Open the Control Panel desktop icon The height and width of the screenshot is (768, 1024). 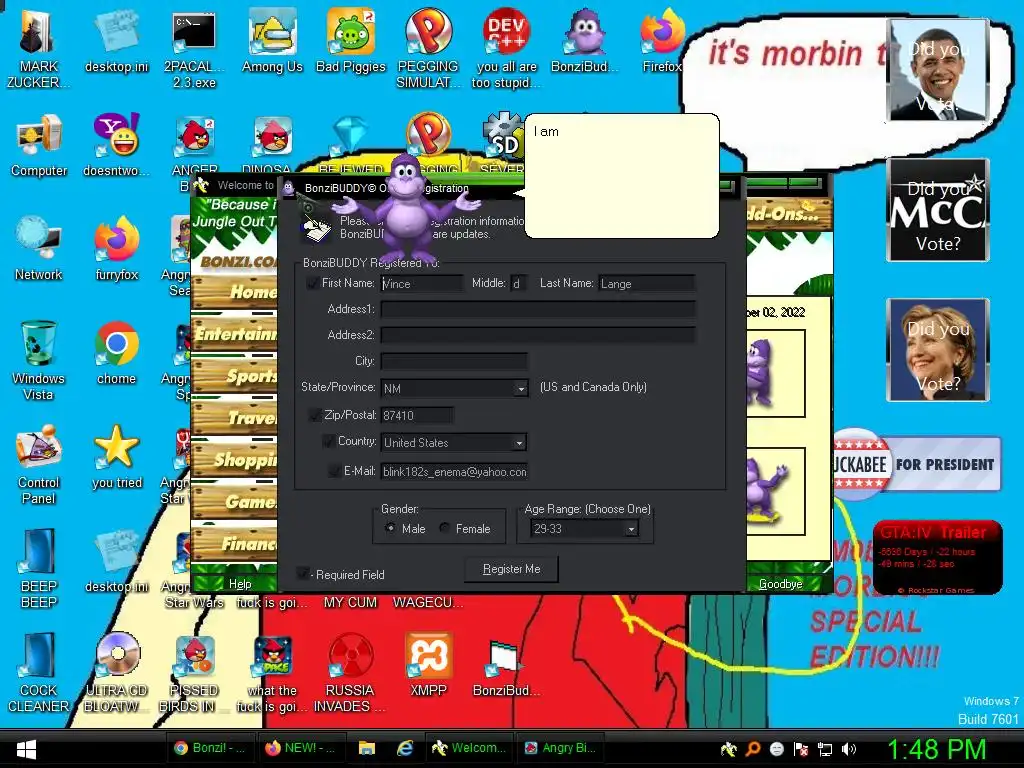[38, 465]
